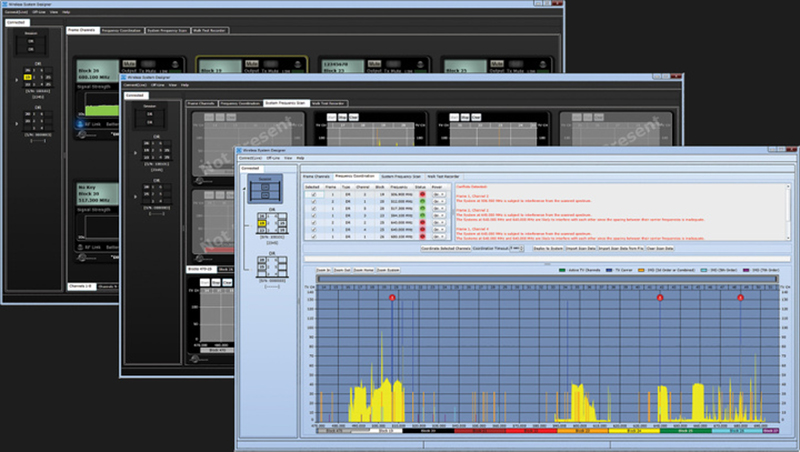Toggle Mute on first channel in back window
Image resolution: width=800 pixels, height=452 pixels.
coord(129,64)
